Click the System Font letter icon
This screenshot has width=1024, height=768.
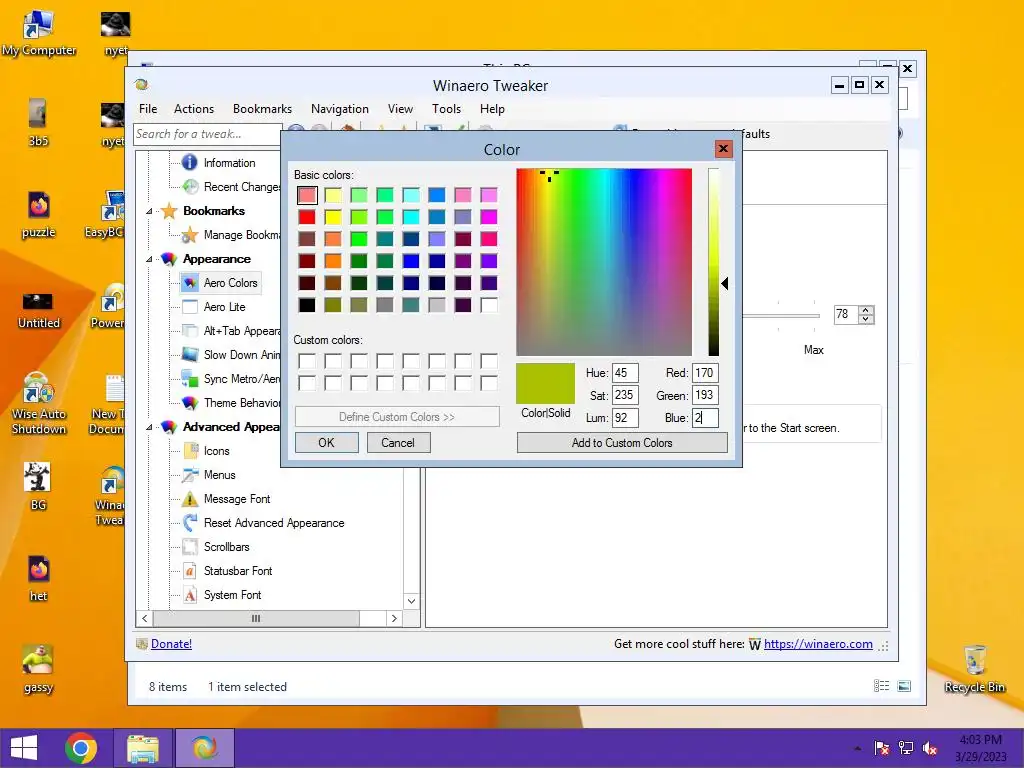point(189,595)
